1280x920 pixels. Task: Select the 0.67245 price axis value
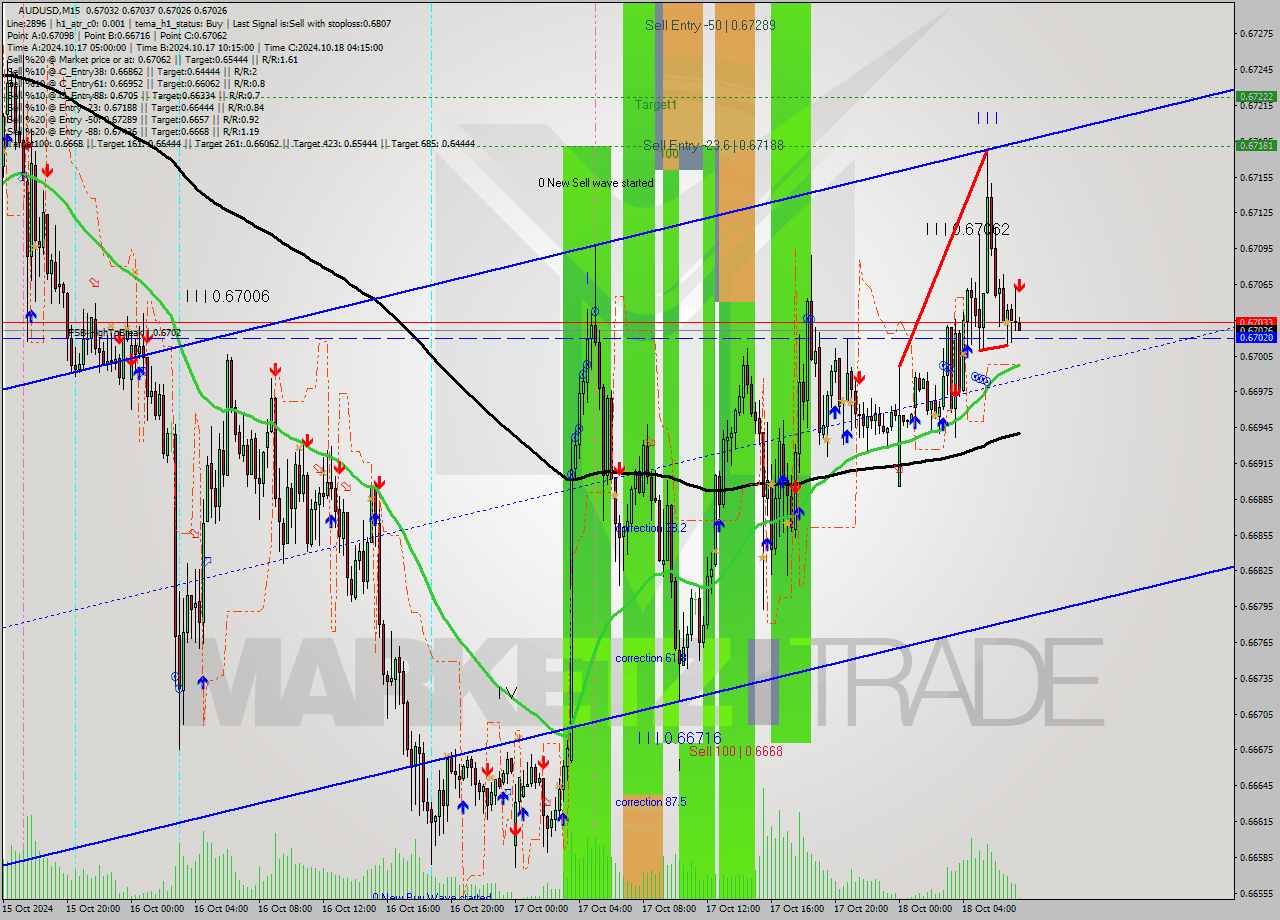1256,70
